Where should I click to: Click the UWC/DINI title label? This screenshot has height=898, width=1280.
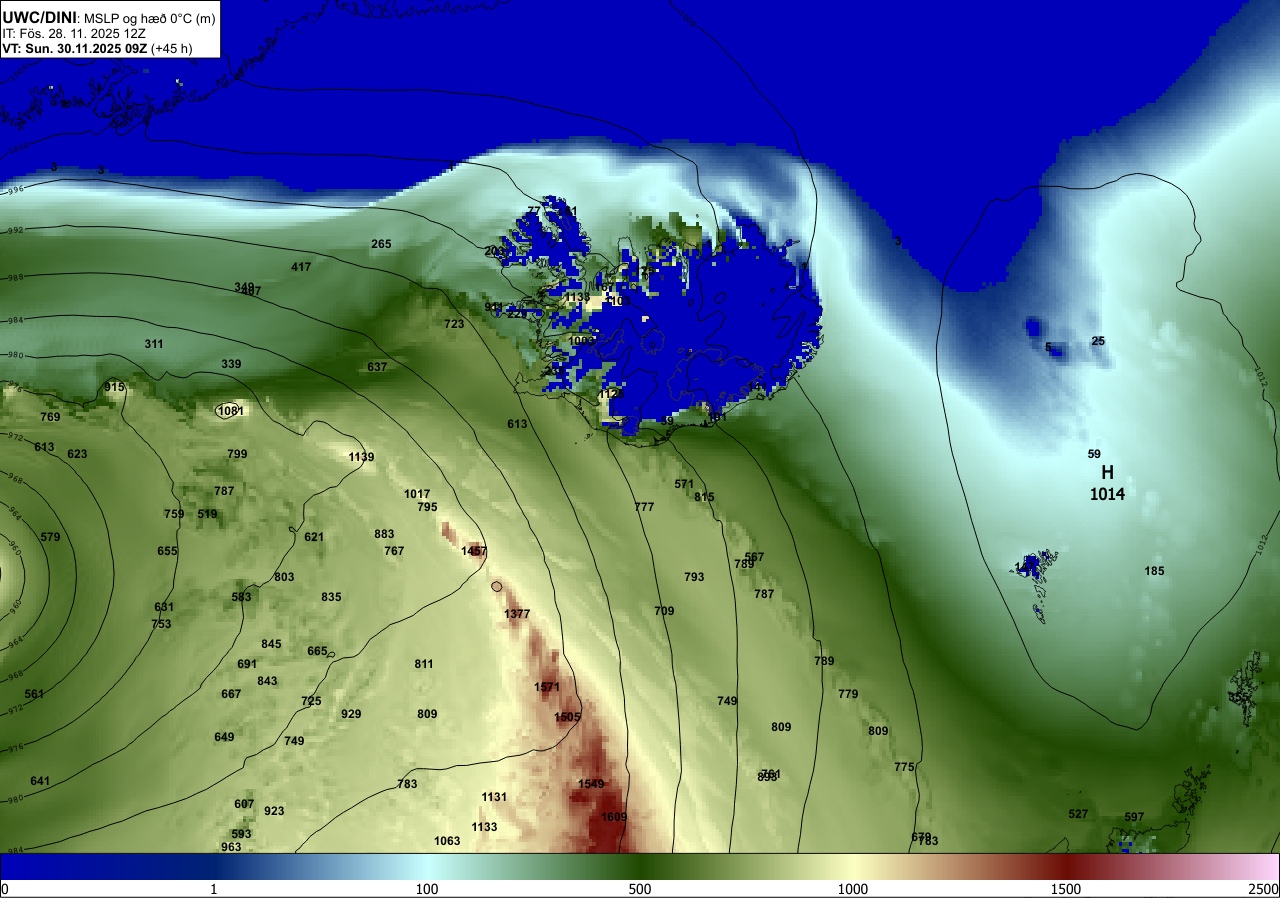point(39,16)
